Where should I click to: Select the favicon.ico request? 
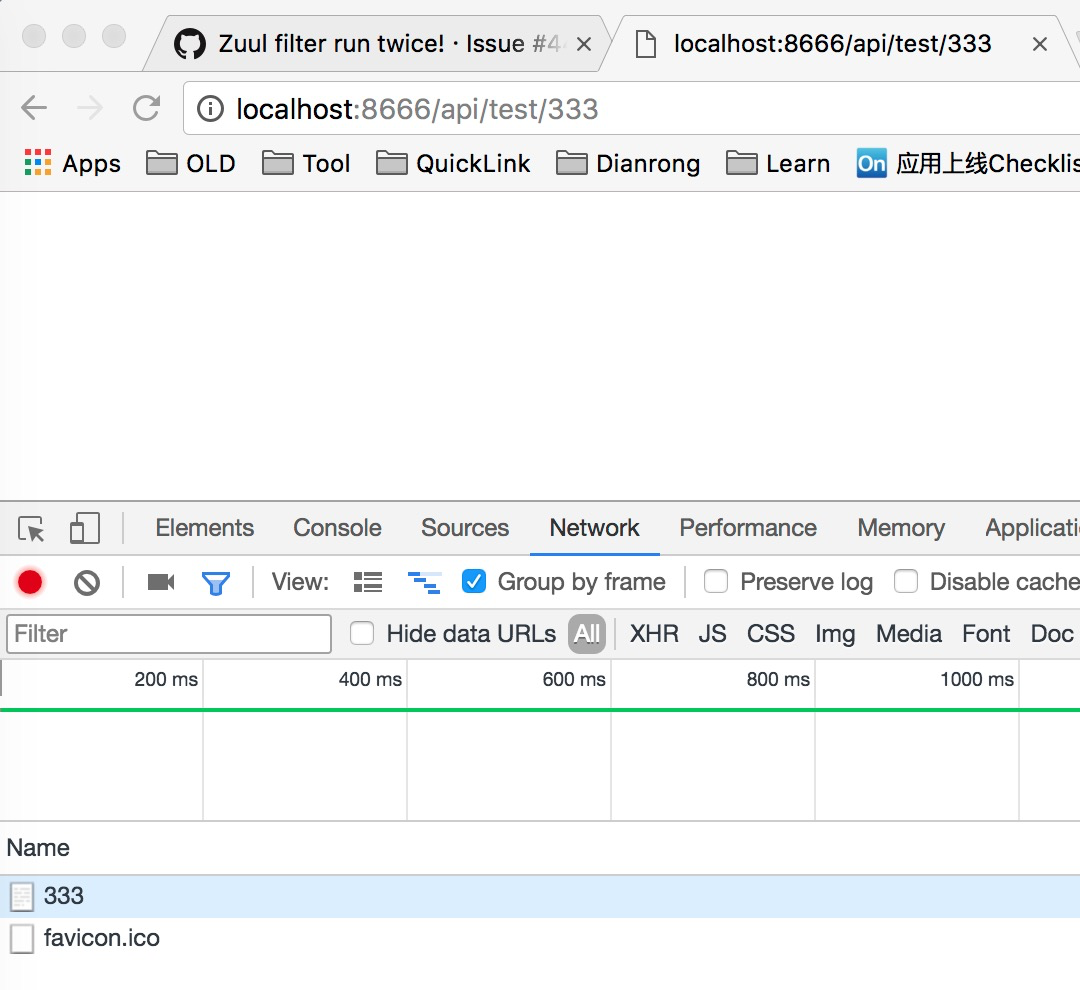[101, 938]
